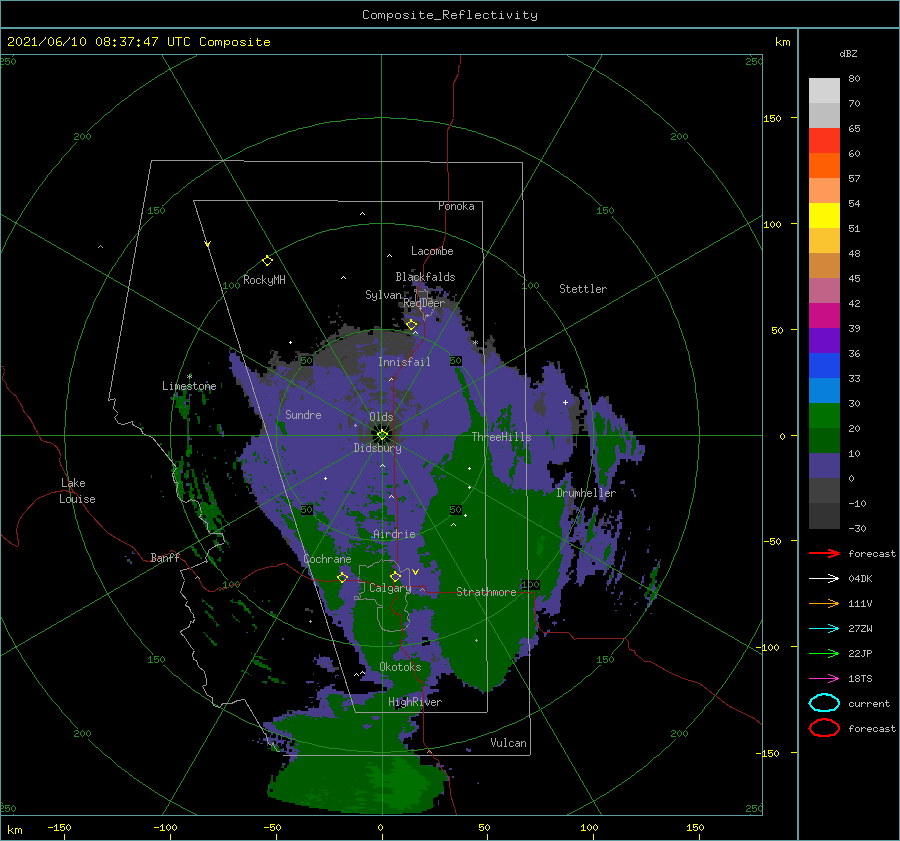Image resolution: width=900 pixels, height=841 pixels.
Task: Click the red forecast arrow legend icon
Action: 824,553
